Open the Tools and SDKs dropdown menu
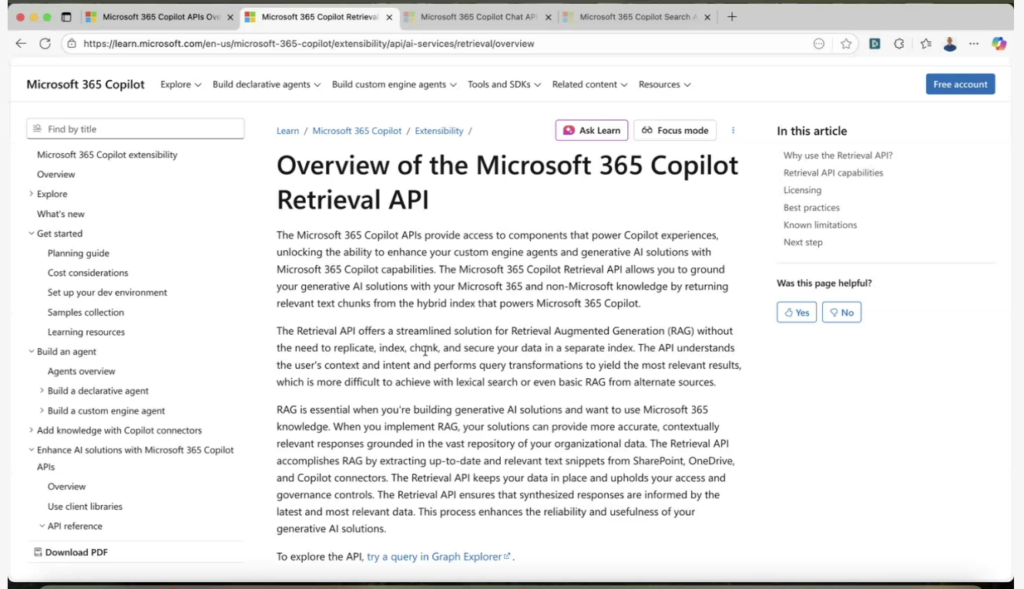1024x589 pixels. (x=504, y=85)
